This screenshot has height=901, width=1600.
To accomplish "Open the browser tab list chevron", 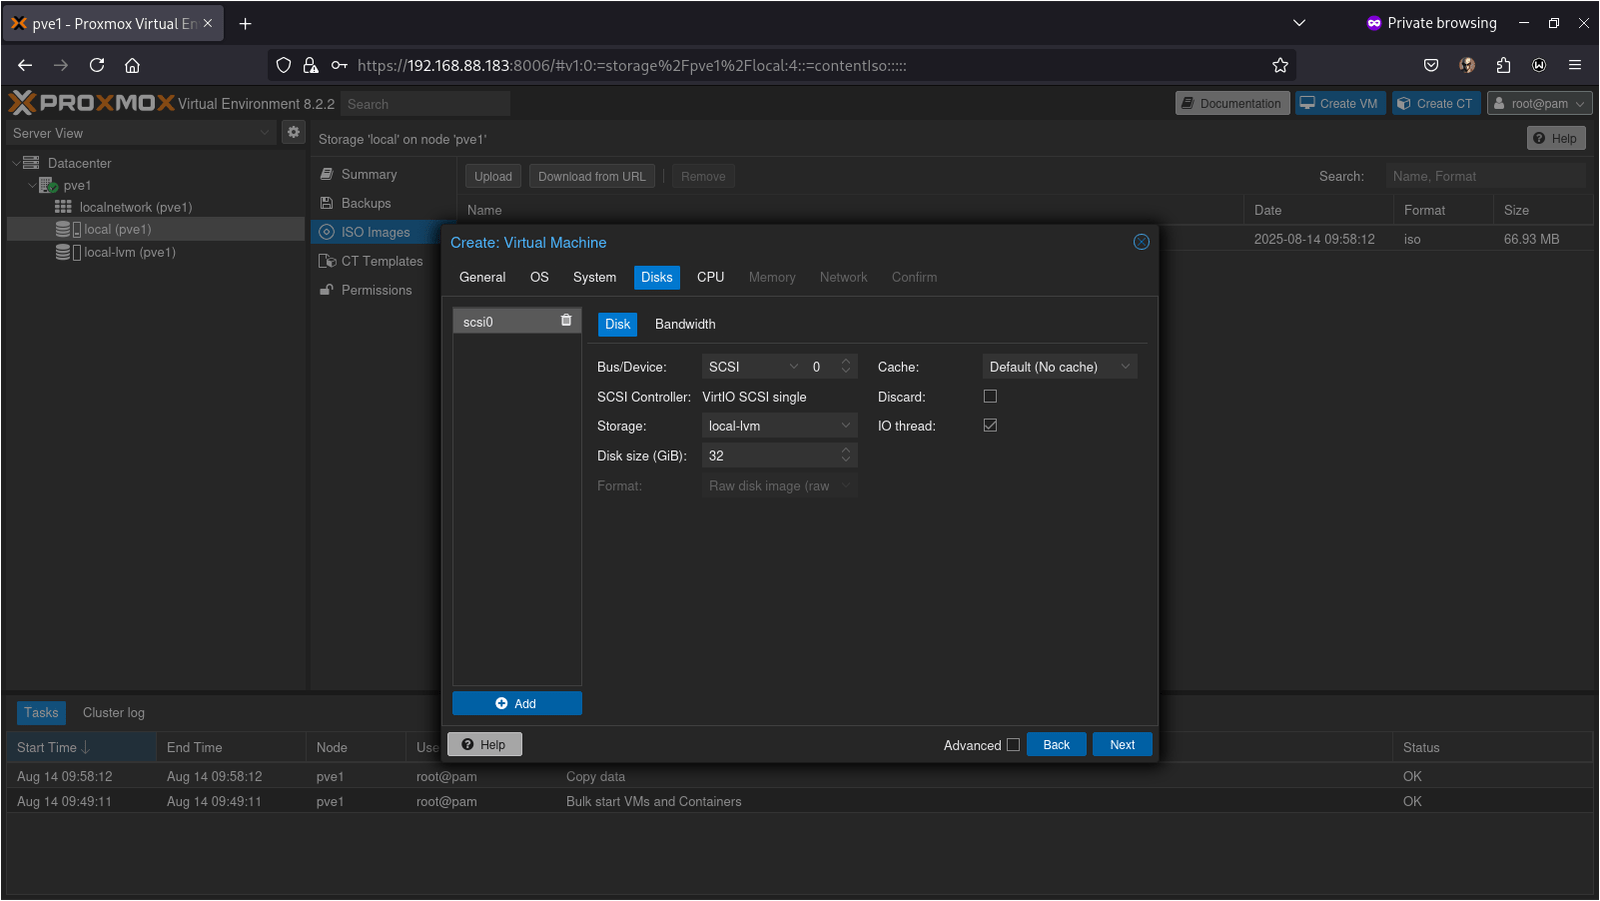I will coord(1299,23).
